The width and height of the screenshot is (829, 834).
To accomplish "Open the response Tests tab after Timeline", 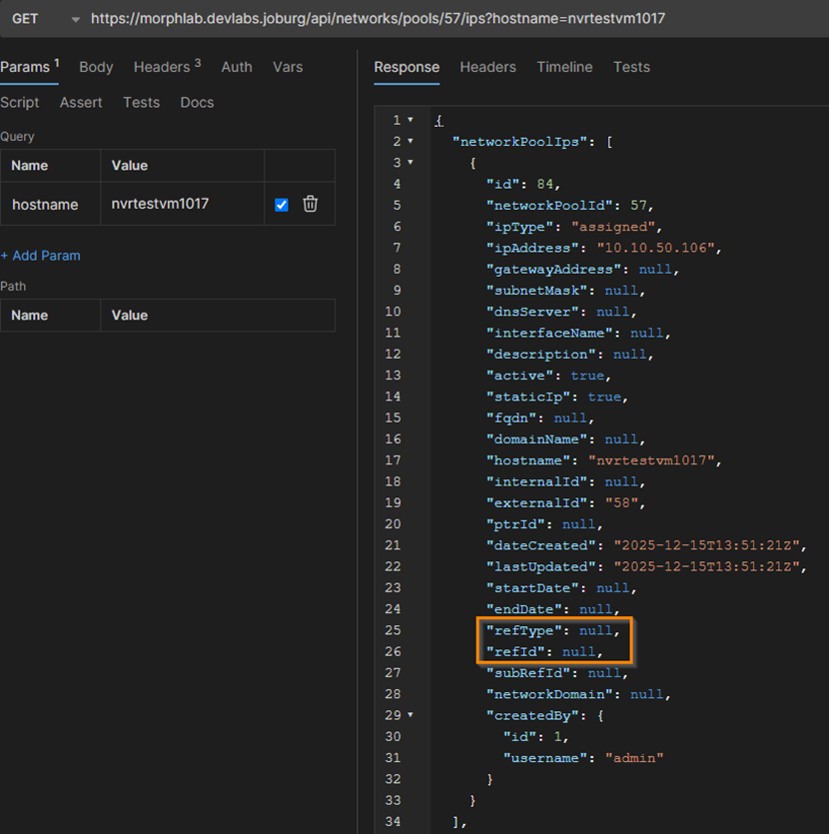I will point(631,67).
